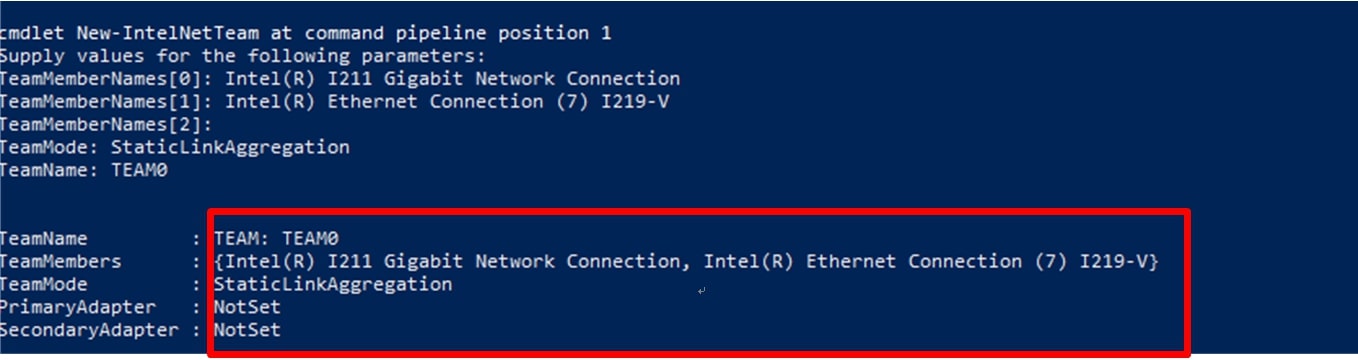Click the TeamMembers output label
The image size is (1358, 360).
point(61,261)
